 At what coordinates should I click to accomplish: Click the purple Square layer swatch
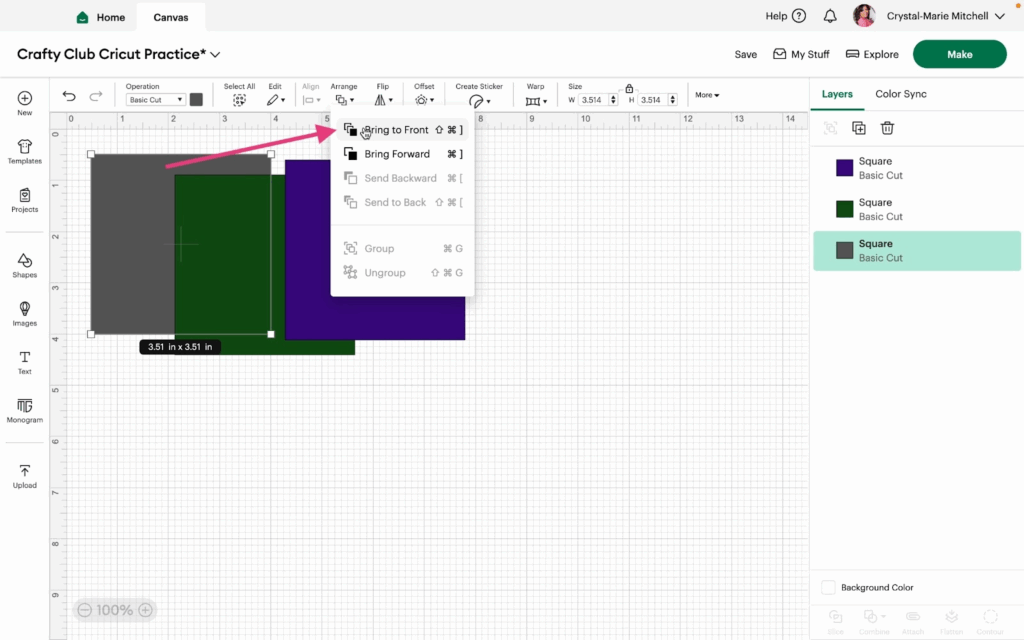click(x=844, y=168)
